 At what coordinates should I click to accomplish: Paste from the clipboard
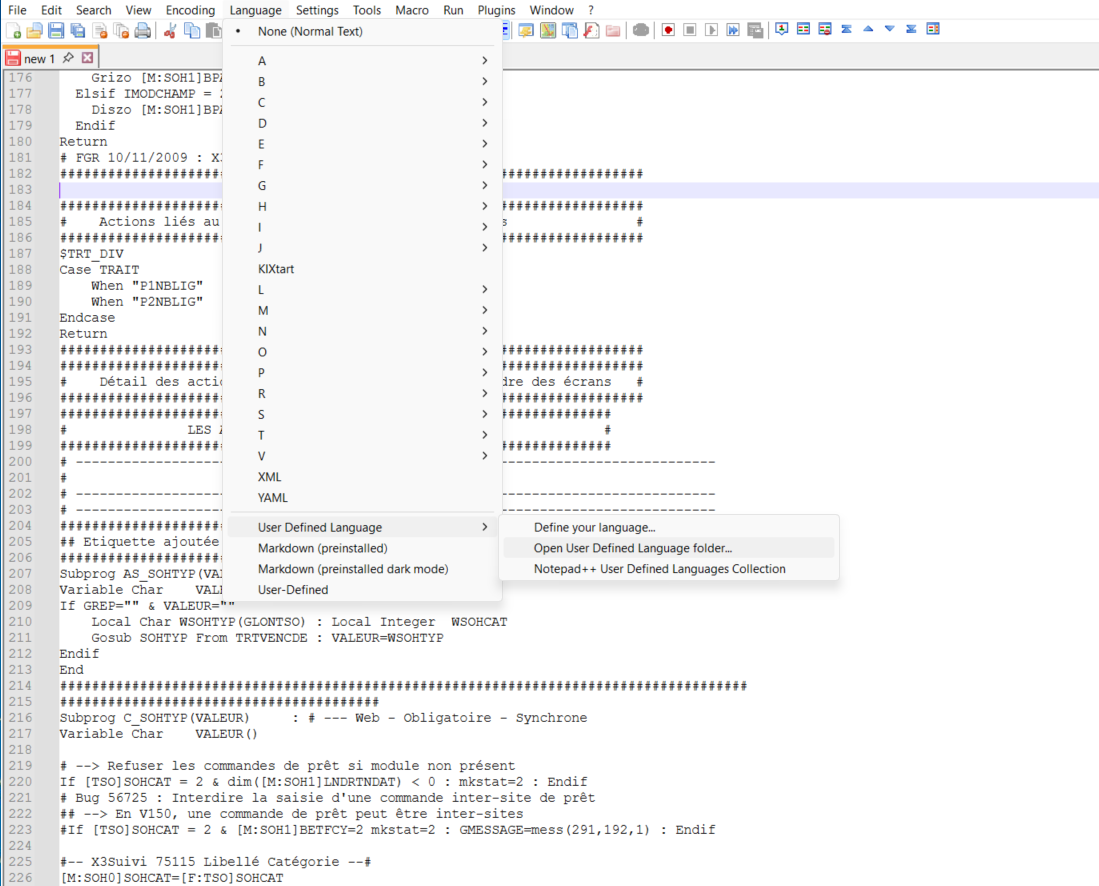click(x=213, y=30)
